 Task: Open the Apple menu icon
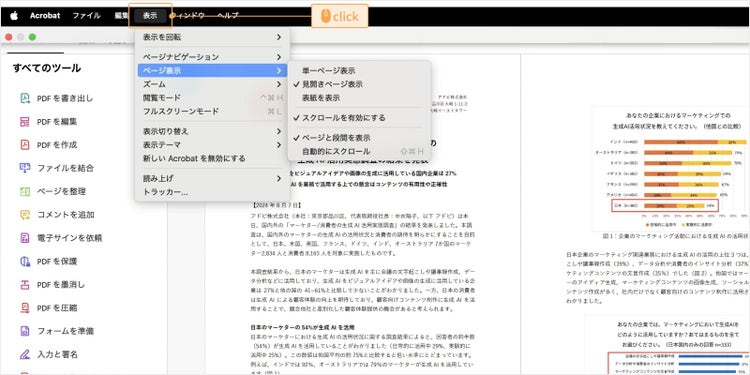14,16
